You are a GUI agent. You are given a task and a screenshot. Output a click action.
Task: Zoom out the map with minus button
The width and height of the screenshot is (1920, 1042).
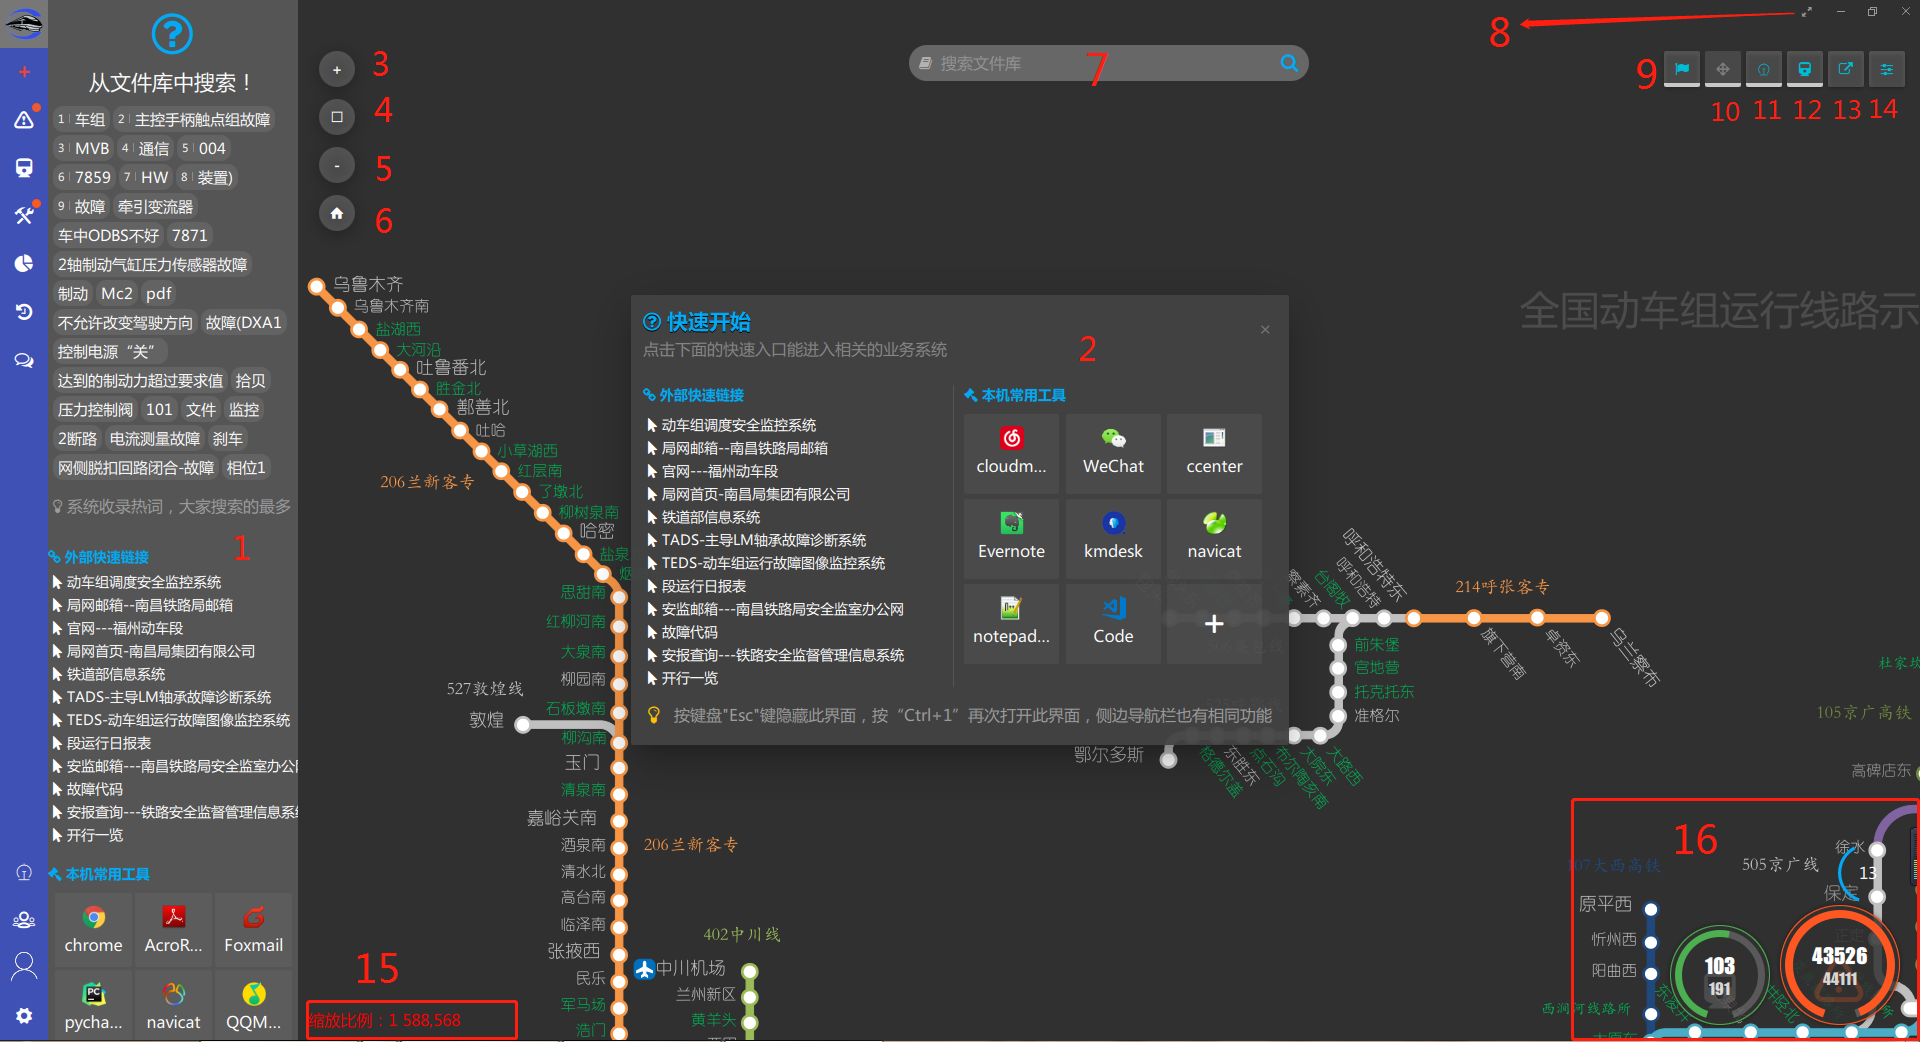pyautogui.click(x=337, y=165)
